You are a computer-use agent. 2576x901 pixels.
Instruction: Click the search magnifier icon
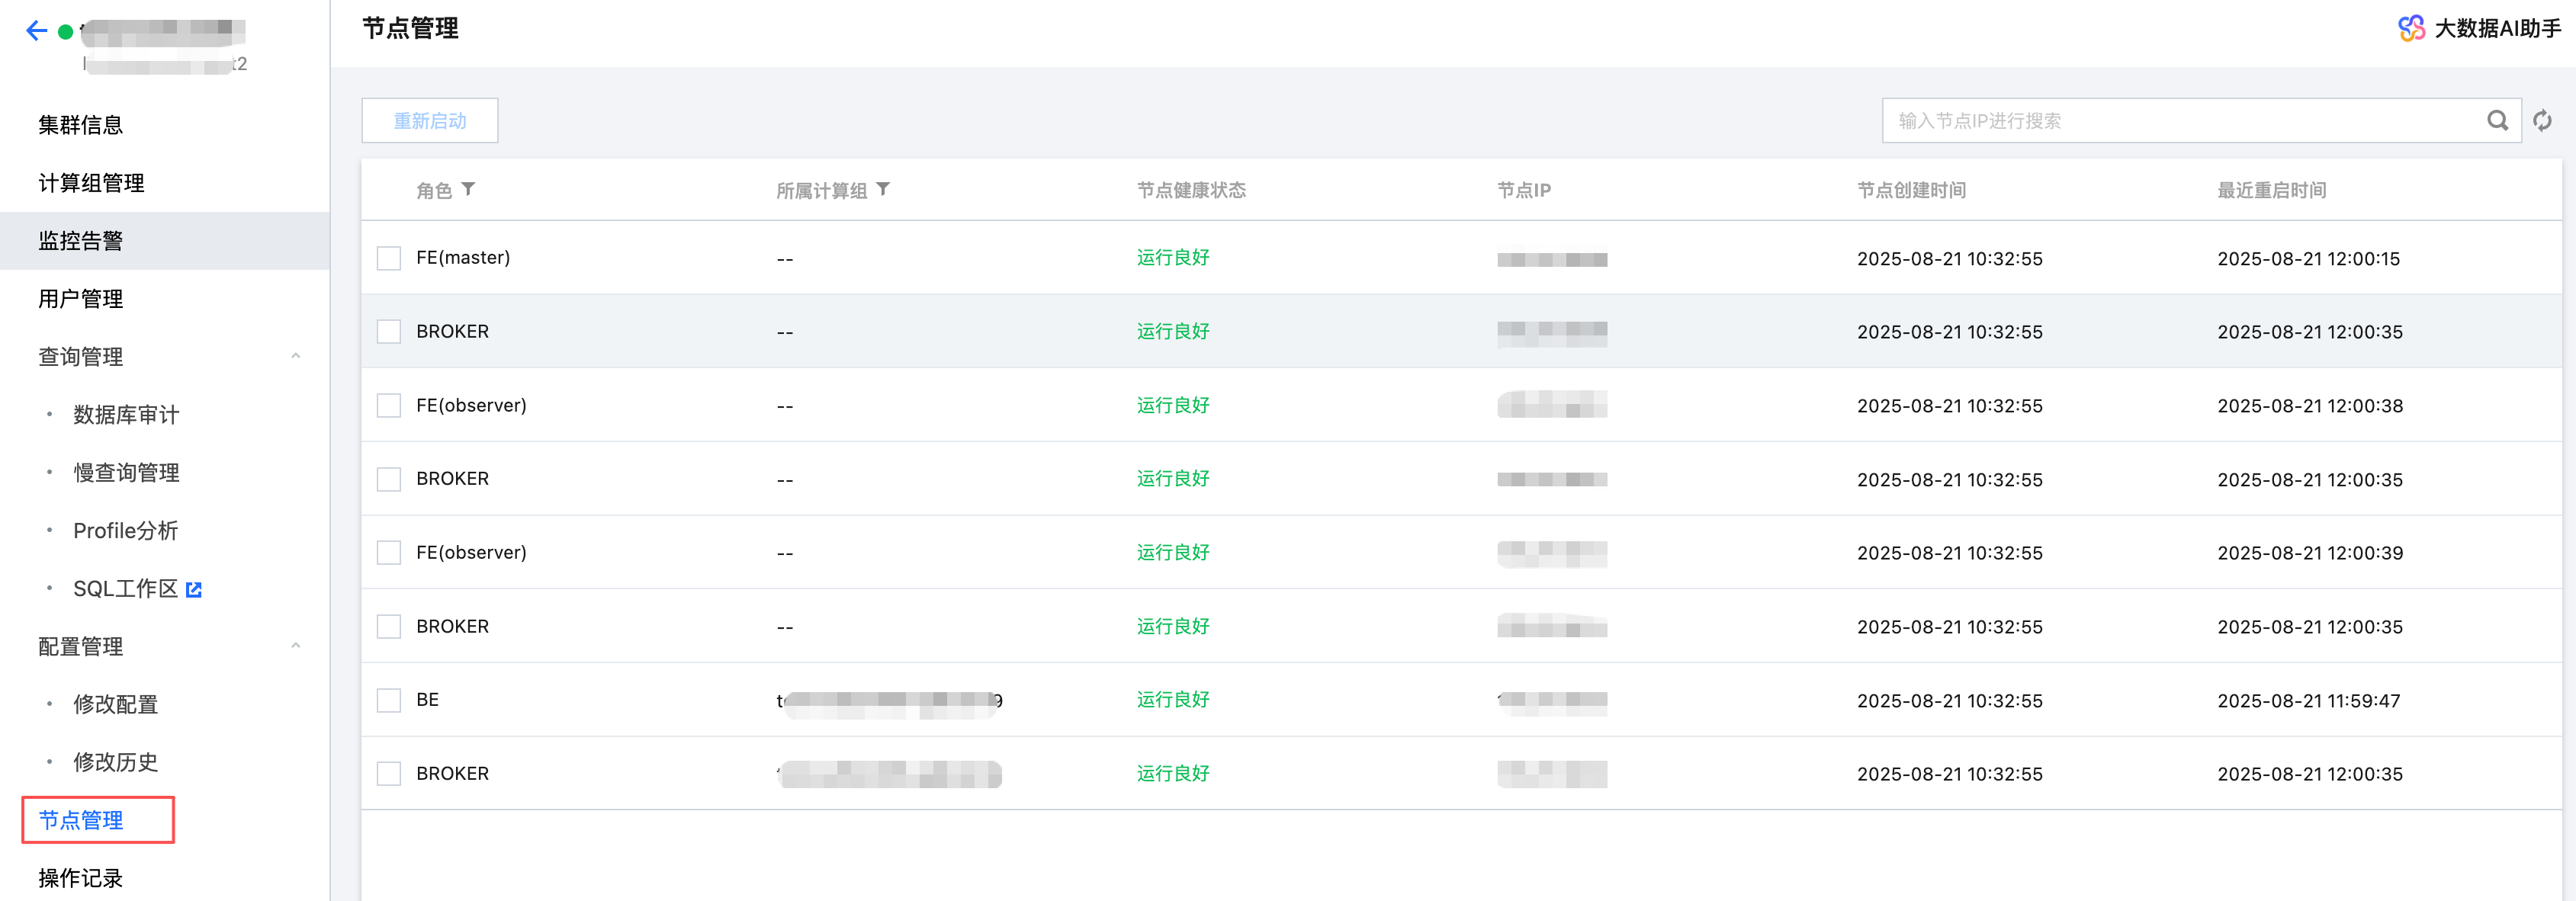point(2497,121)
